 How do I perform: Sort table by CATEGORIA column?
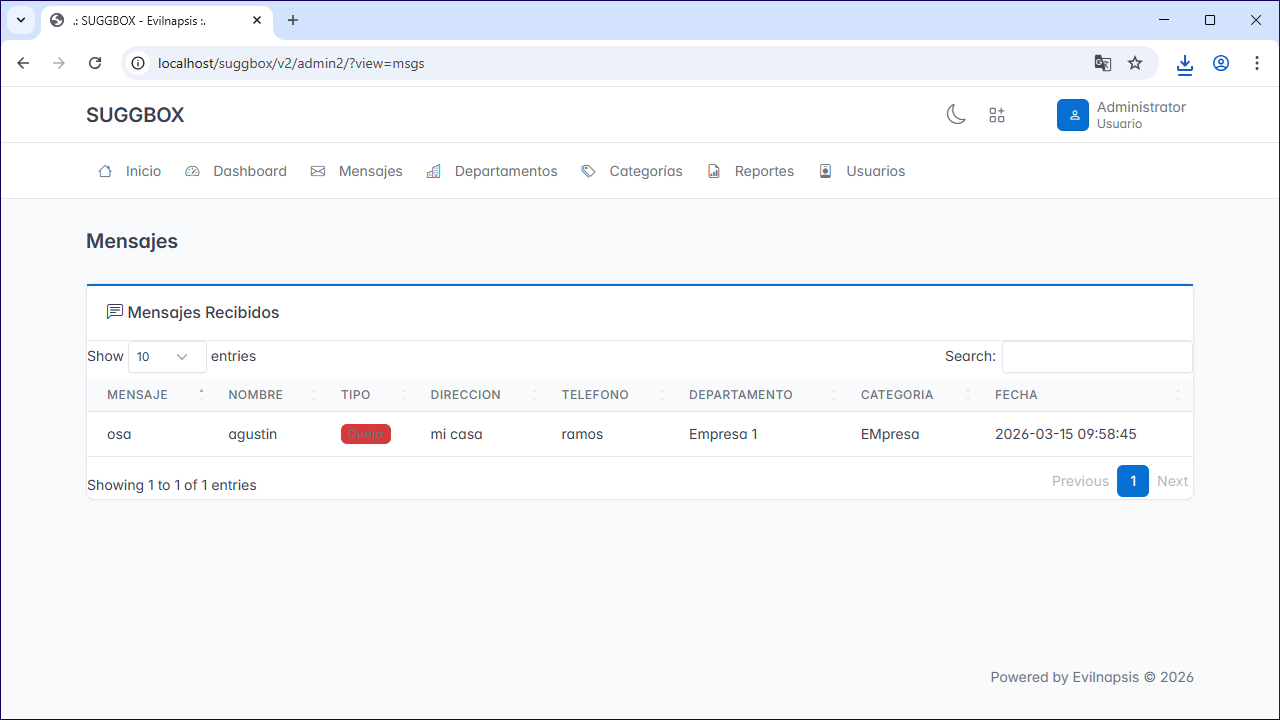908,395
